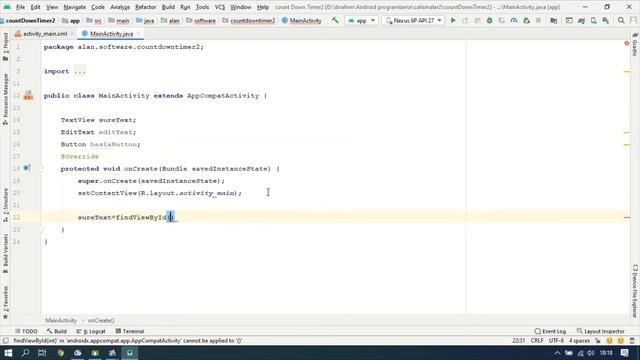The image size is (640, 360).
Task: Close the MainActivity.java tab
Action: [138, 33]
